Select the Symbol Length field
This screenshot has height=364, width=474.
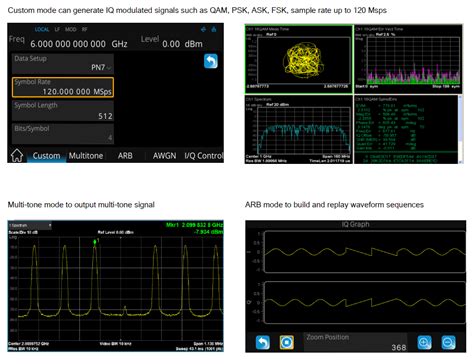tap(63, 111)
